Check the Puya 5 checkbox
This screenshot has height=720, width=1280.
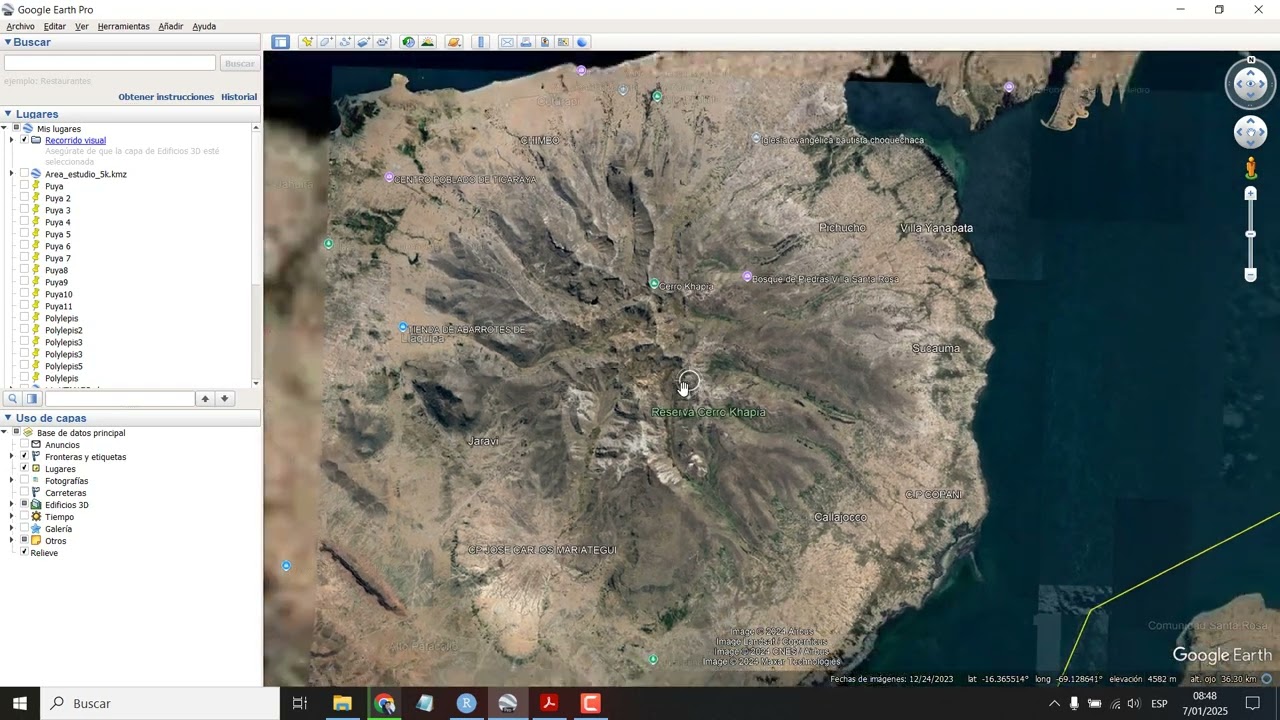(x=24, y=234)
